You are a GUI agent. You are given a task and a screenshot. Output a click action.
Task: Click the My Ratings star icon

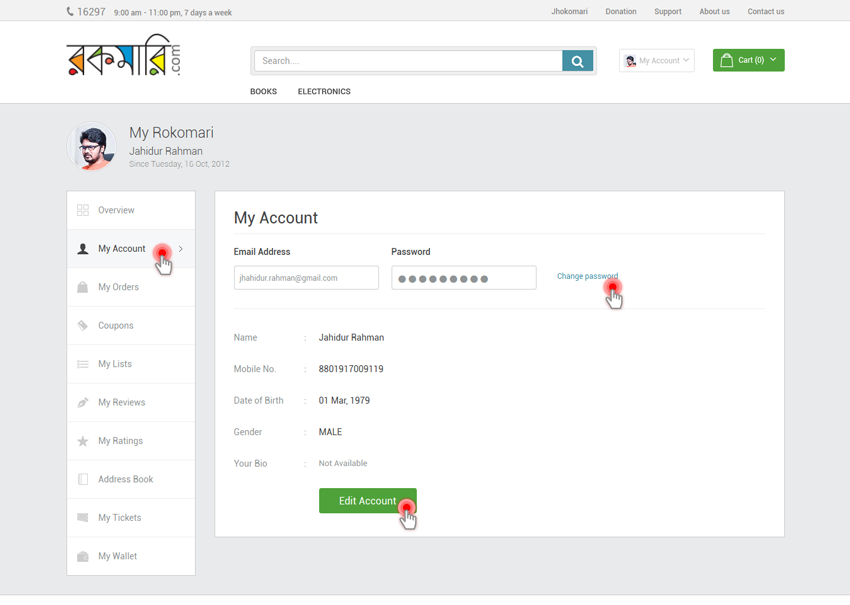83,441
